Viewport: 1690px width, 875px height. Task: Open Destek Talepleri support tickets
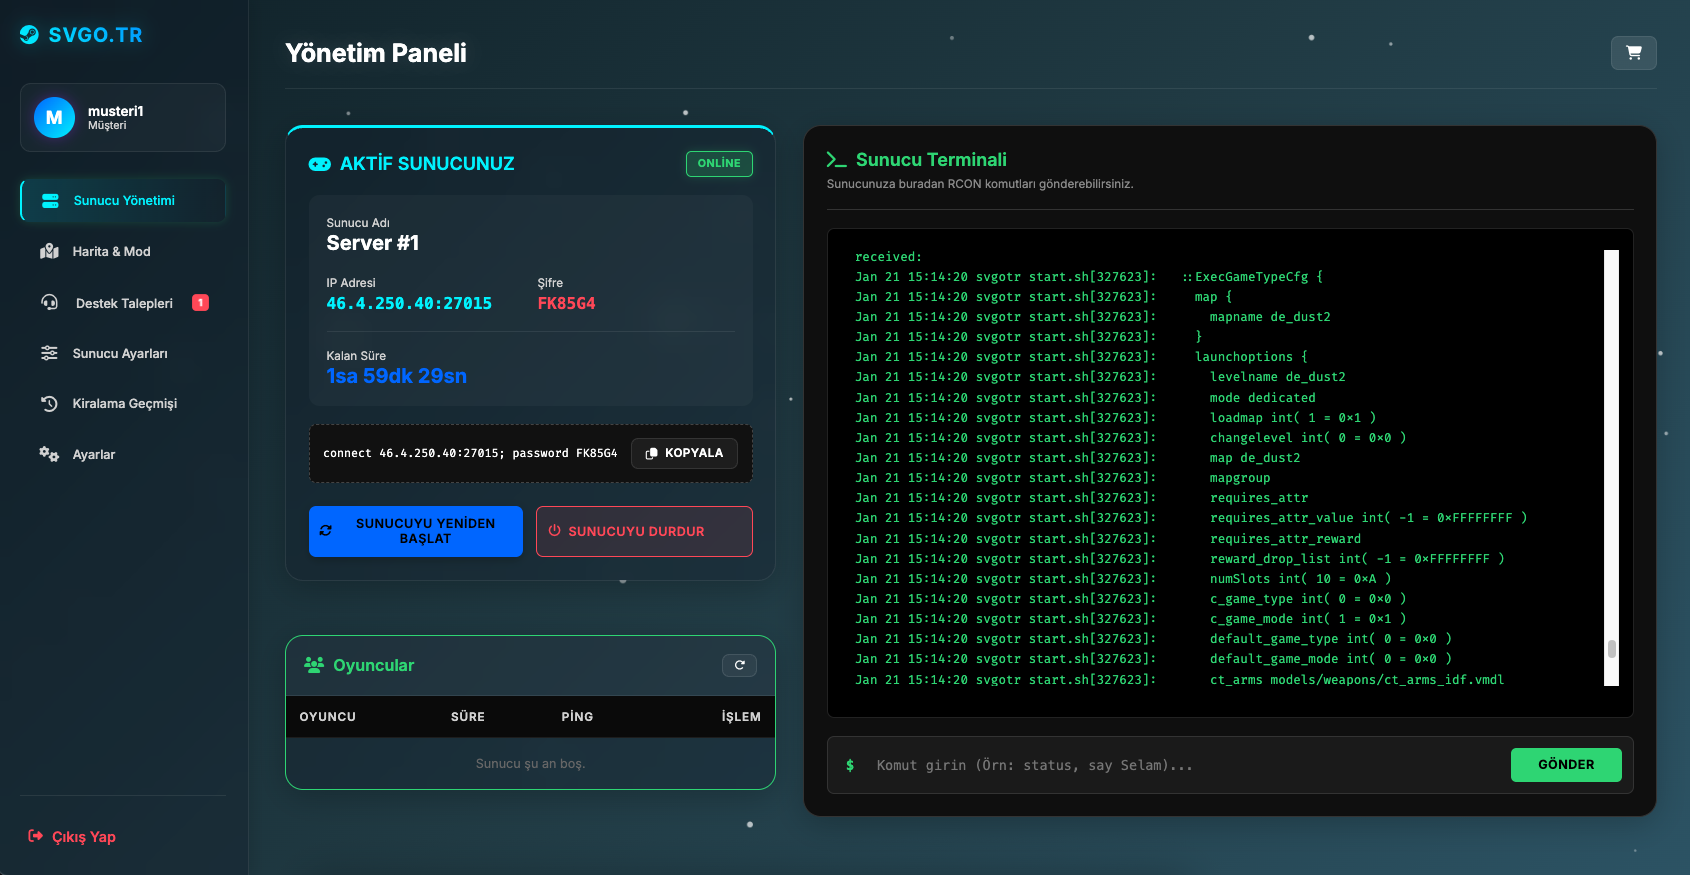124,303
